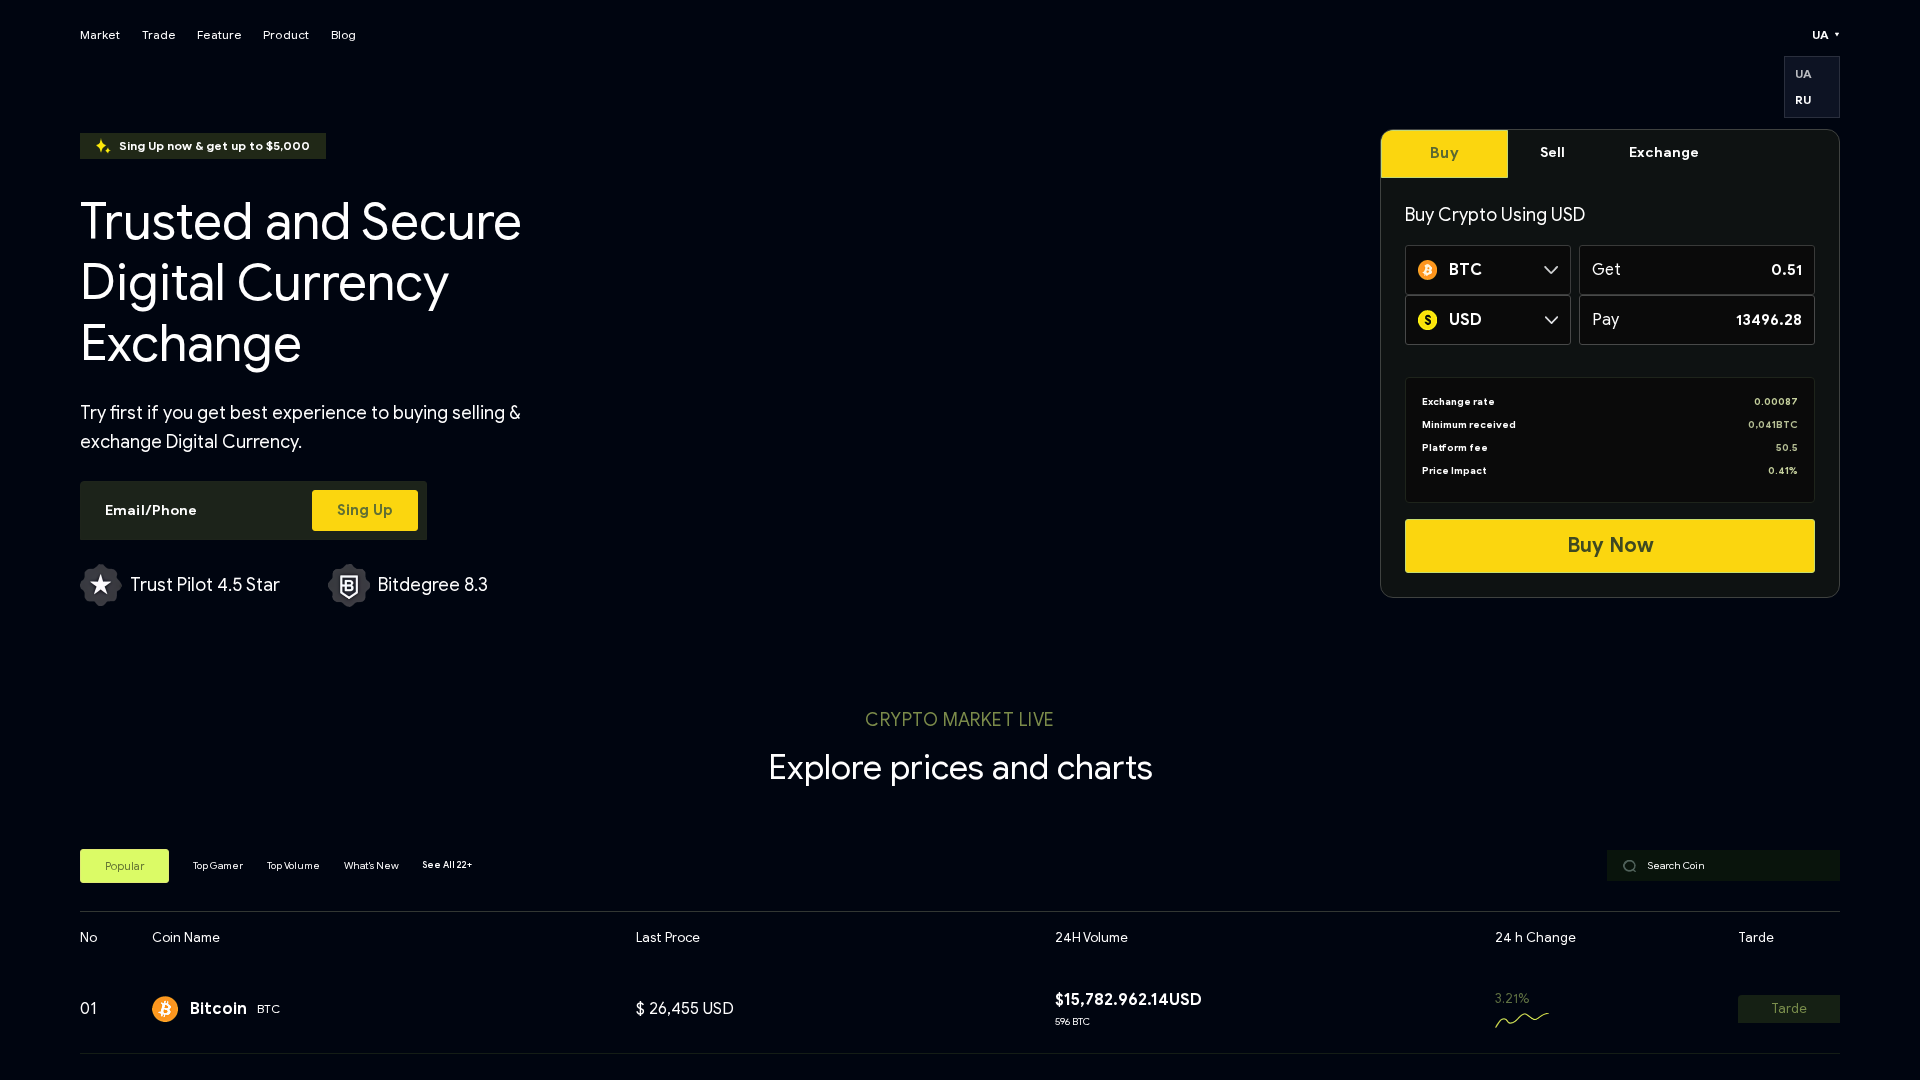Open the Product menu item

pyautogui.click(x=286, y=35)
